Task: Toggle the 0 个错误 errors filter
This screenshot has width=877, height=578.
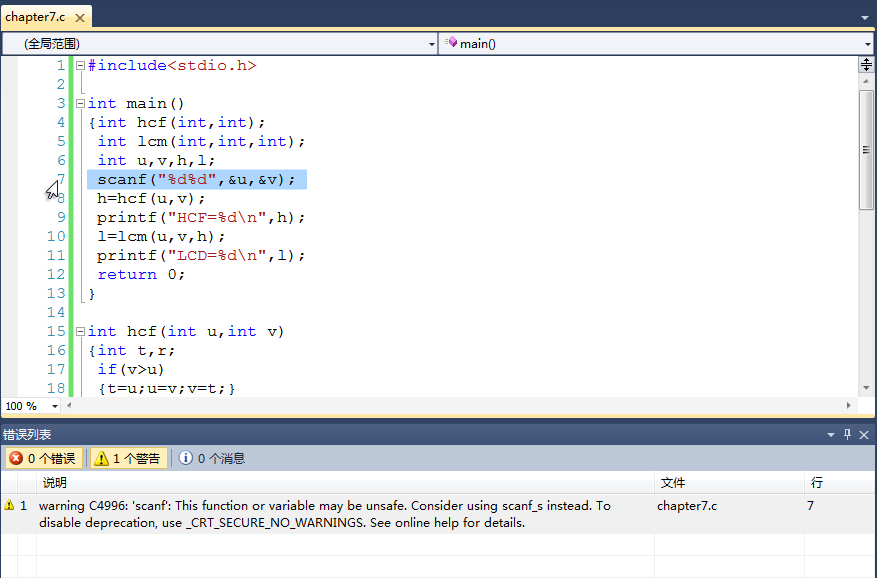Action: 44,458
